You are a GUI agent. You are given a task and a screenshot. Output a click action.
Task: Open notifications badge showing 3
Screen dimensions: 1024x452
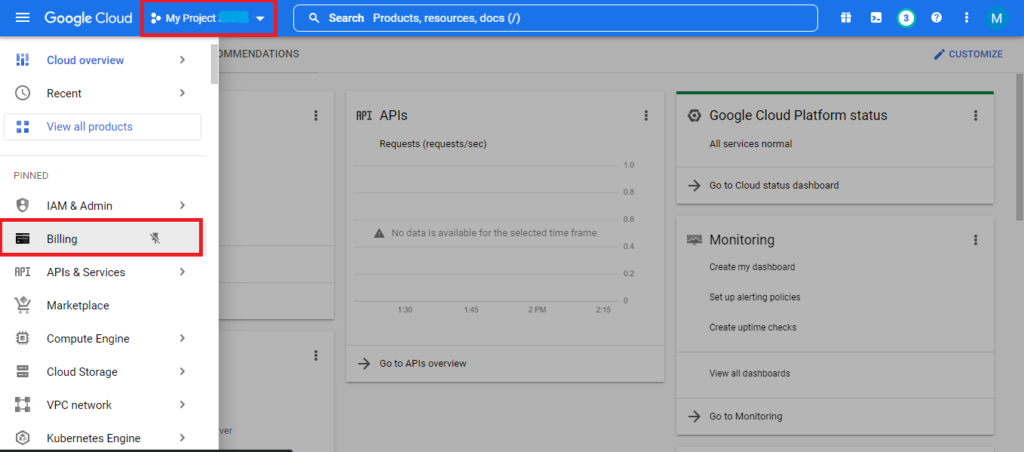click(x=906, y=18)
